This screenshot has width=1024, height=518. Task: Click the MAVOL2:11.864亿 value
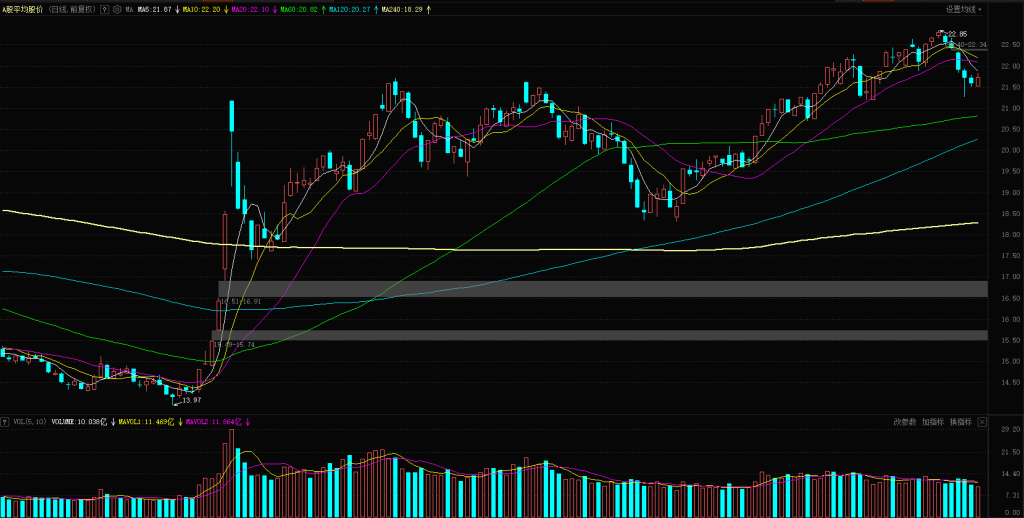coord(214,423)
